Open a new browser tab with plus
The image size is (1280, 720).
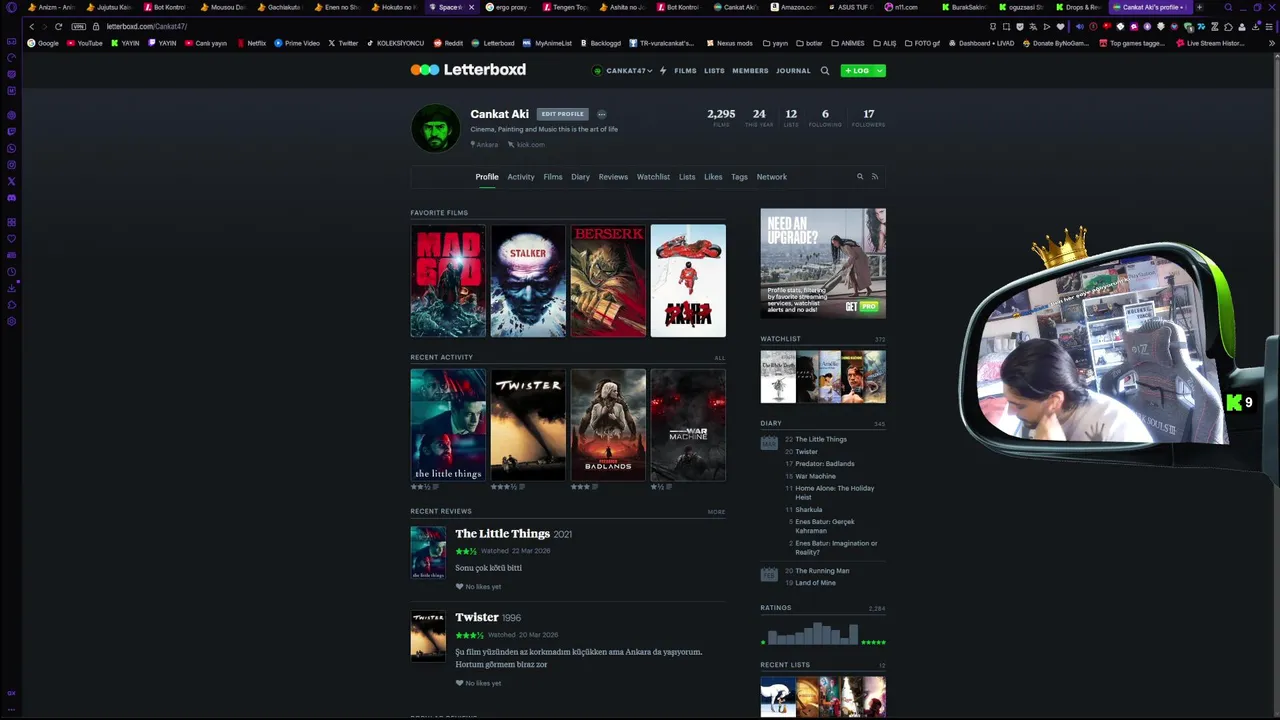1199,7
